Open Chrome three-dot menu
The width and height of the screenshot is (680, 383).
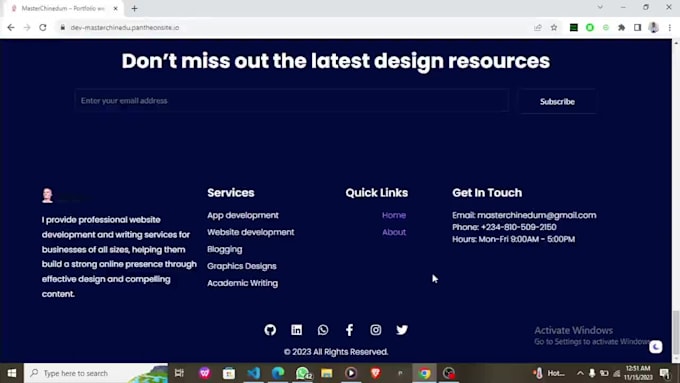(670, 27)
